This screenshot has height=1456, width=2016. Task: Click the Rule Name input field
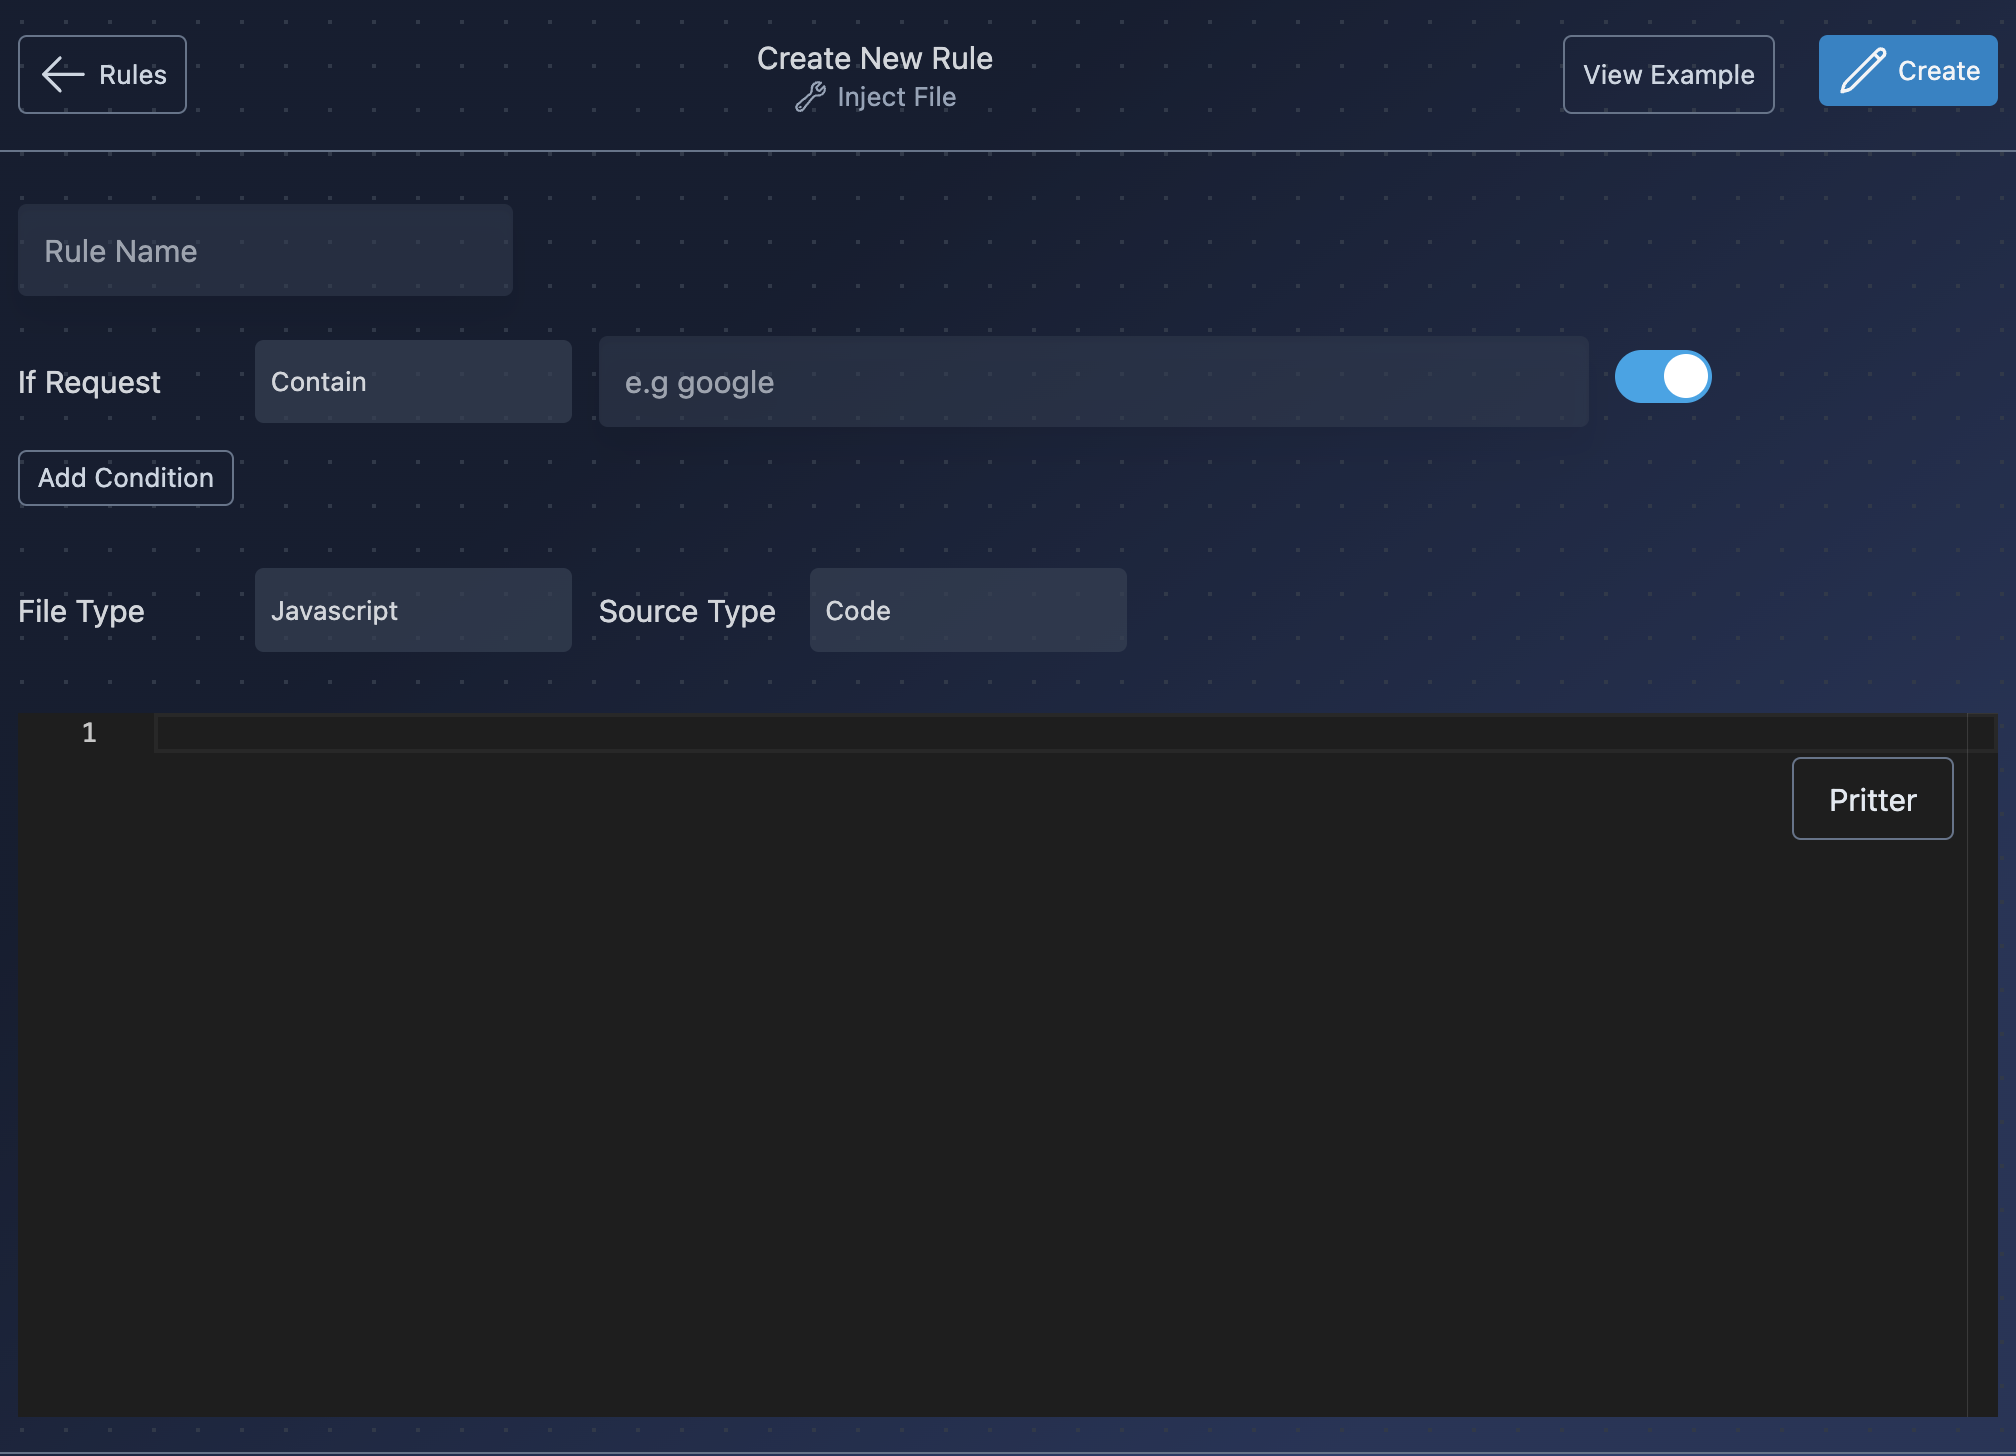(x=266, y=249)
